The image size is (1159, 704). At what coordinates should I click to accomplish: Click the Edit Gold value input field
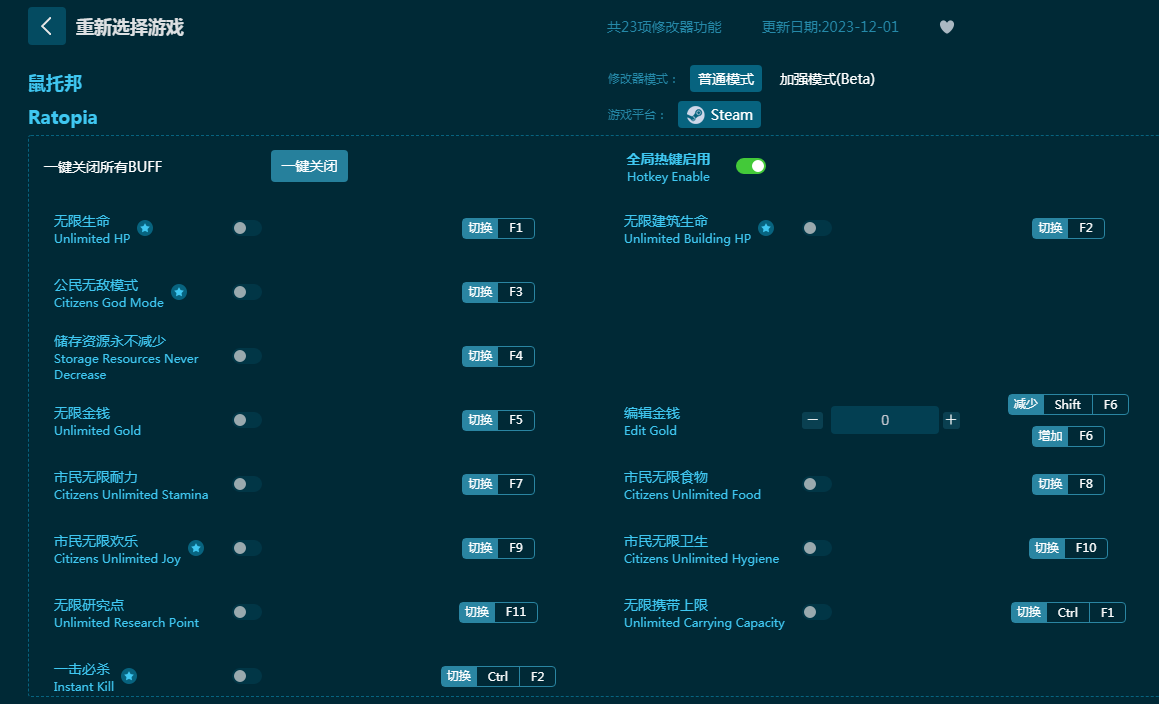click(884, 420)
